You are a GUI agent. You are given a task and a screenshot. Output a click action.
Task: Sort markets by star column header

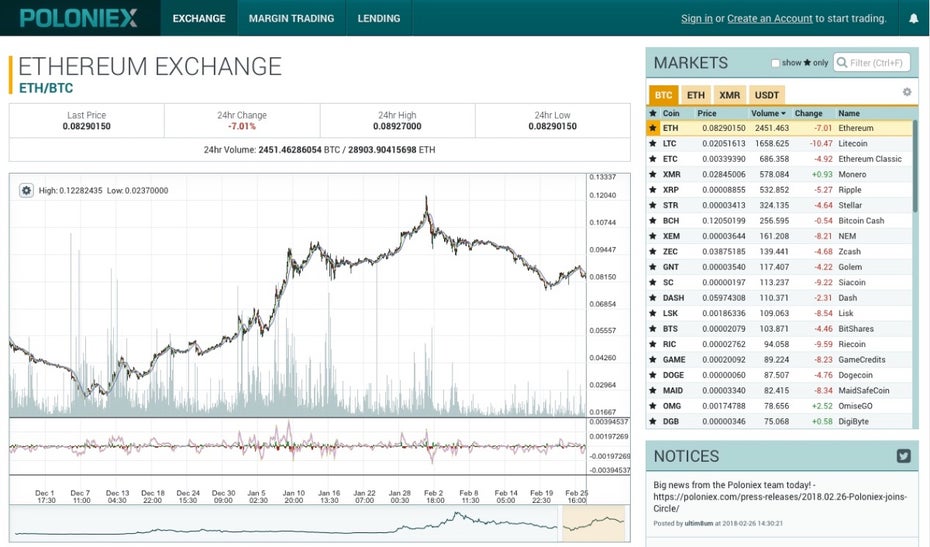[653, 113]
